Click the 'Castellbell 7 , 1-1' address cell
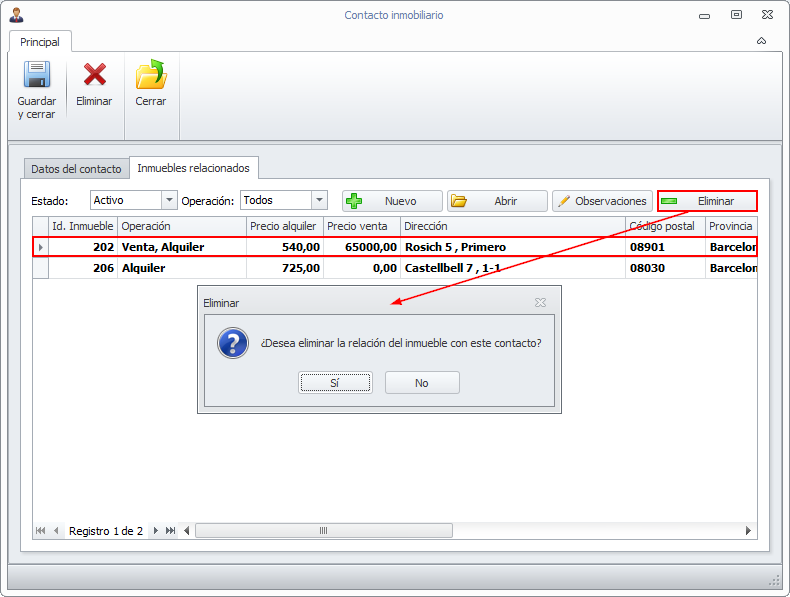 click(513, 268)
